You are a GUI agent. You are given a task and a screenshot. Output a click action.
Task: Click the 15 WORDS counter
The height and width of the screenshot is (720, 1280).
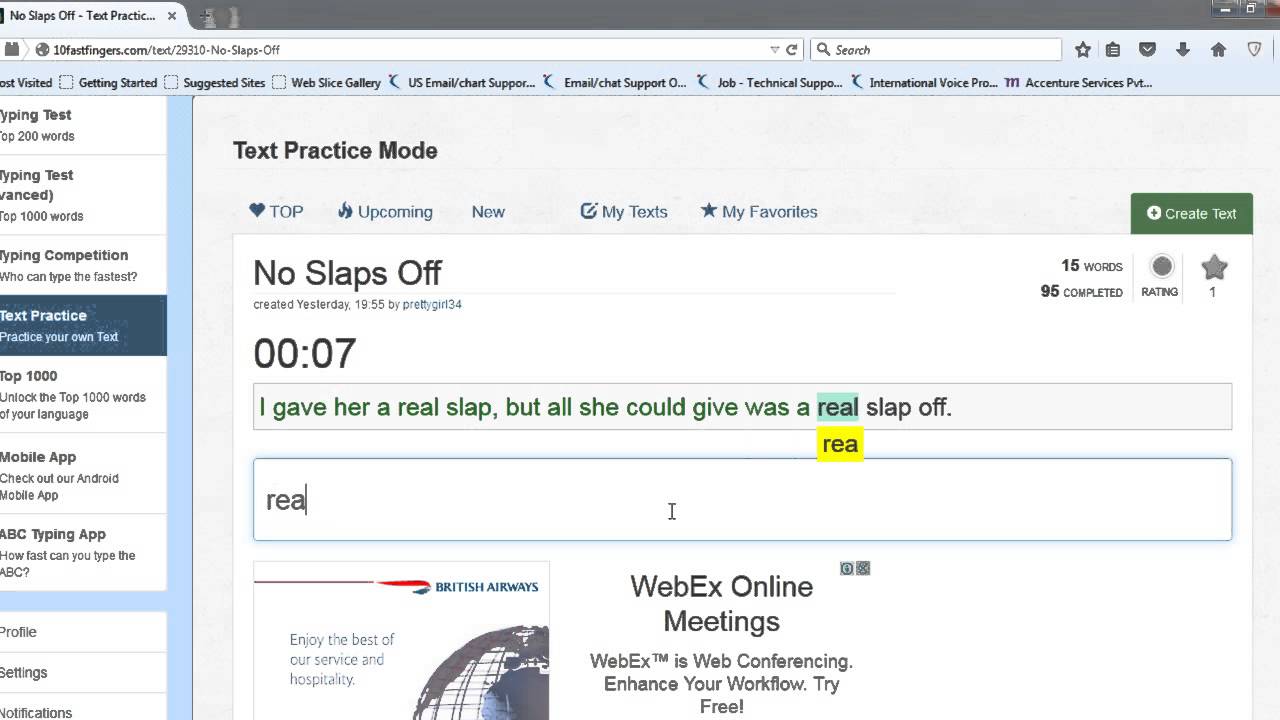(1092, 266)
